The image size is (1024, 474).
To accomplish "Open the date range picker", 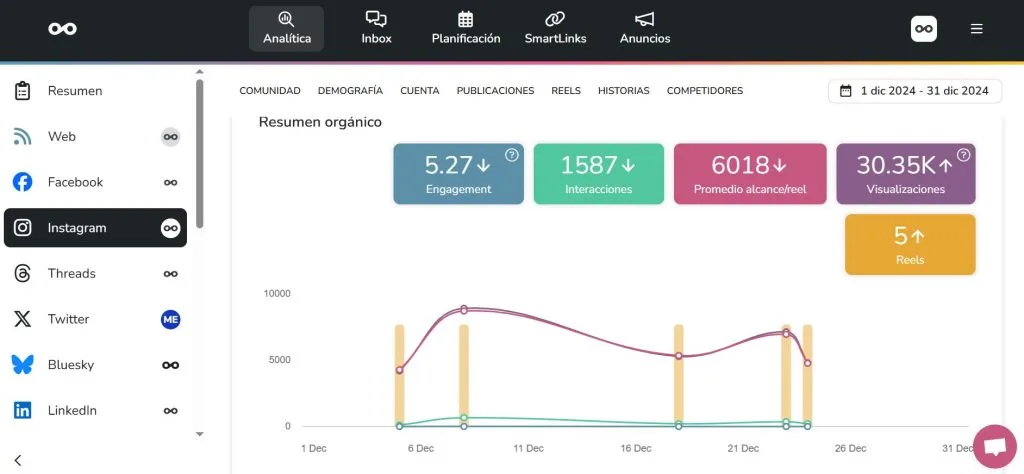I will click(915, 91).
